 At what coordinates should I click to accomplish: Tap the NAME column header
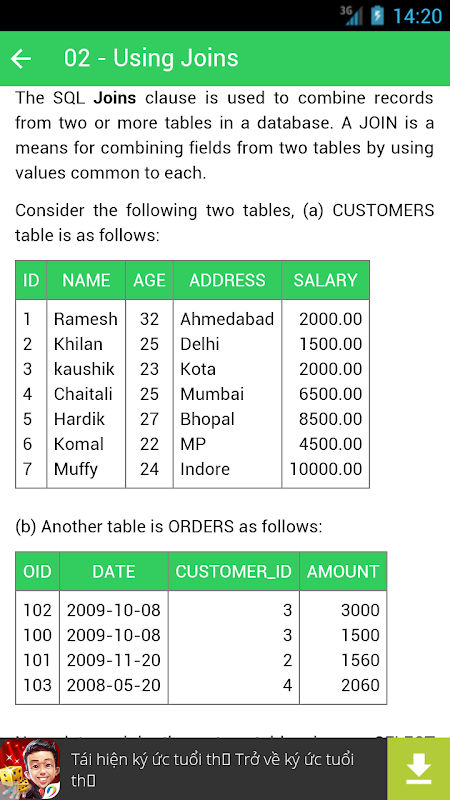click(x=86, y=280)
